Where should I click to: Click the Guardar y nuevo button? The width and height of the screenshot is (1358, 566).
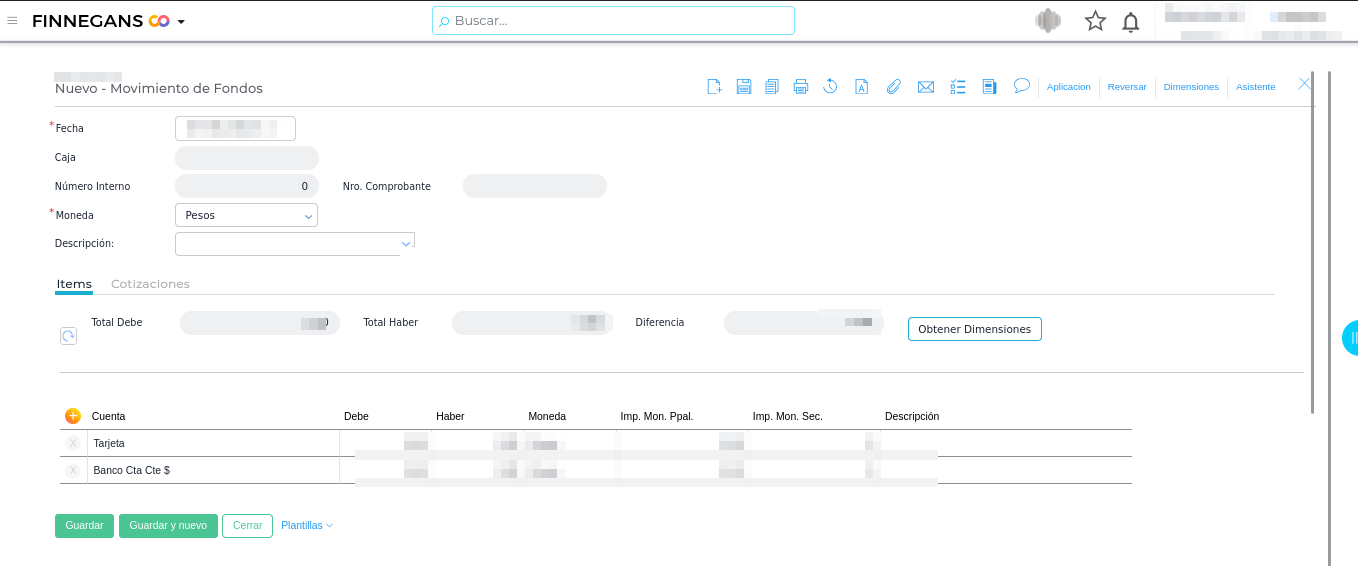pyautogui.click(x=168, y=525)
